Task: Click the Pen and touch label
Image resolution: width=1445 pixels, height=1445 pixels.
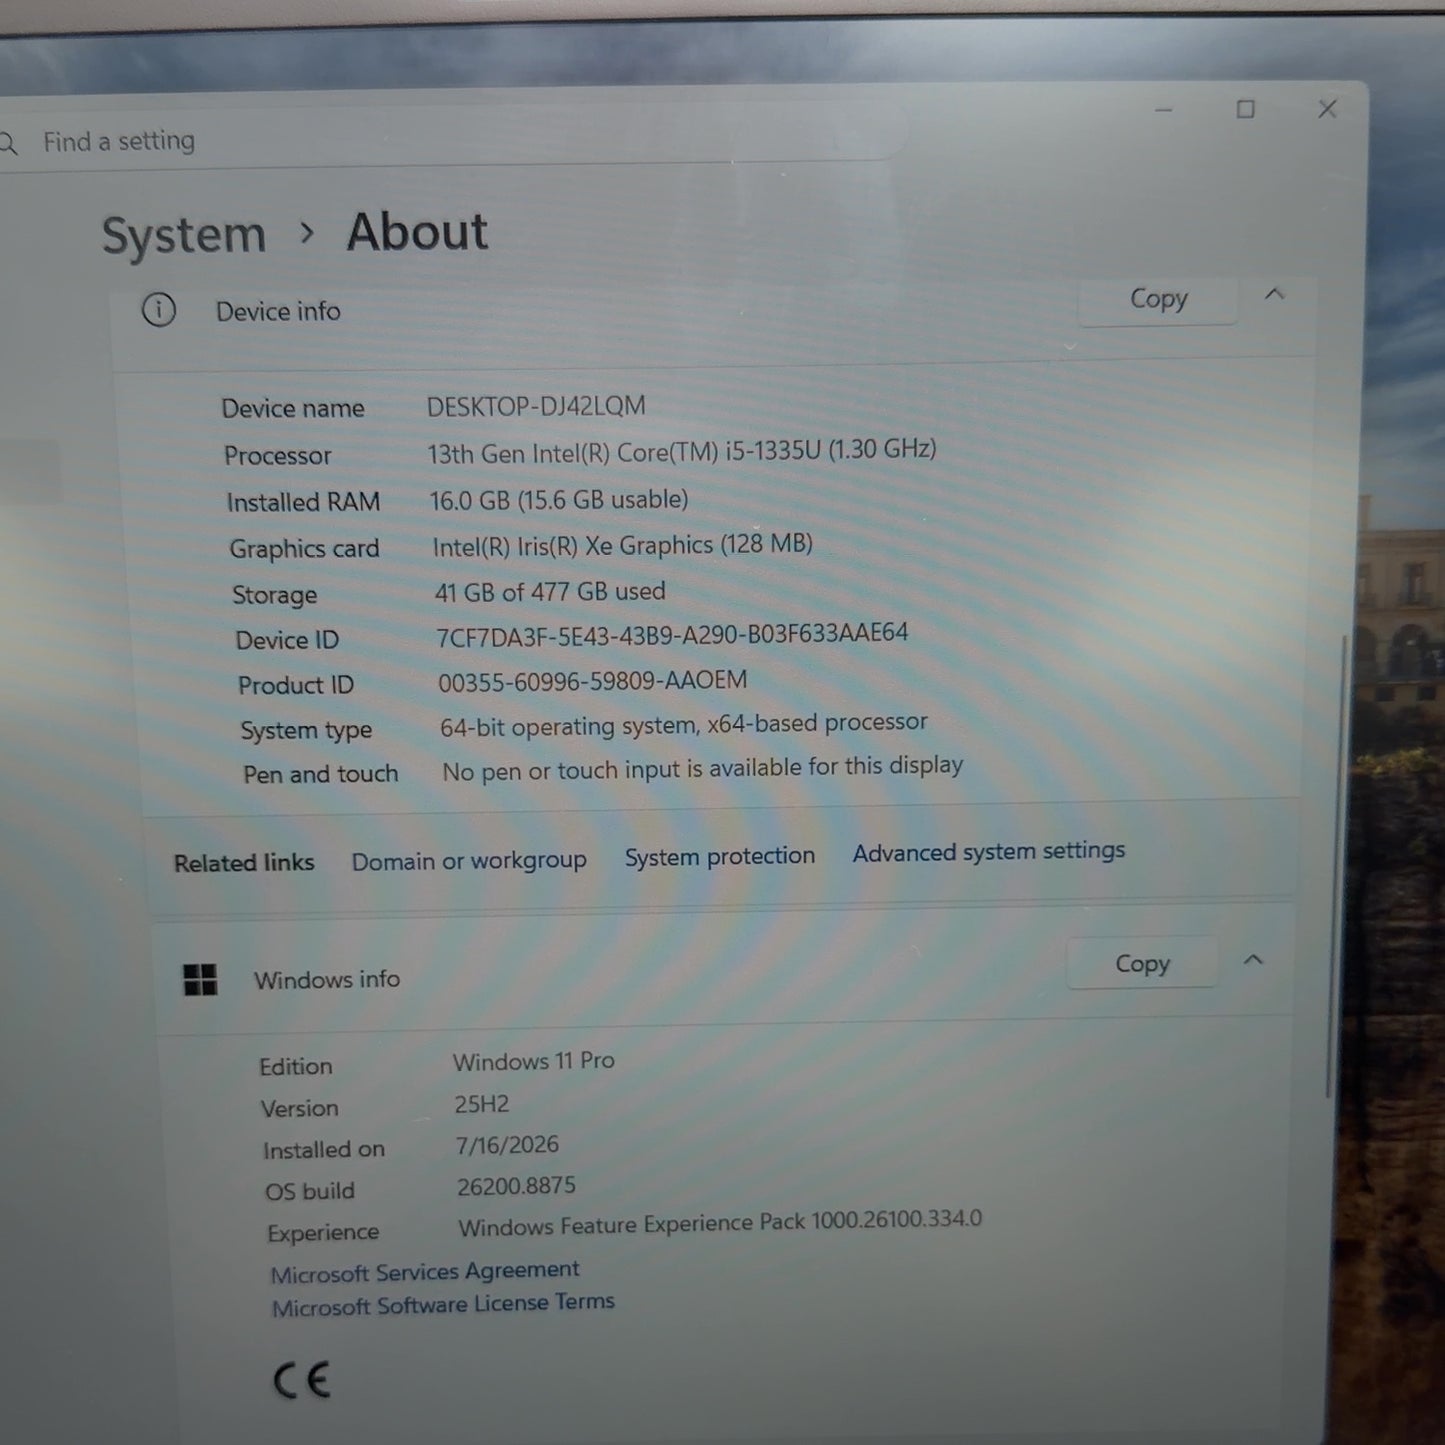Action: pyautogui.click(x=320, y=774)
